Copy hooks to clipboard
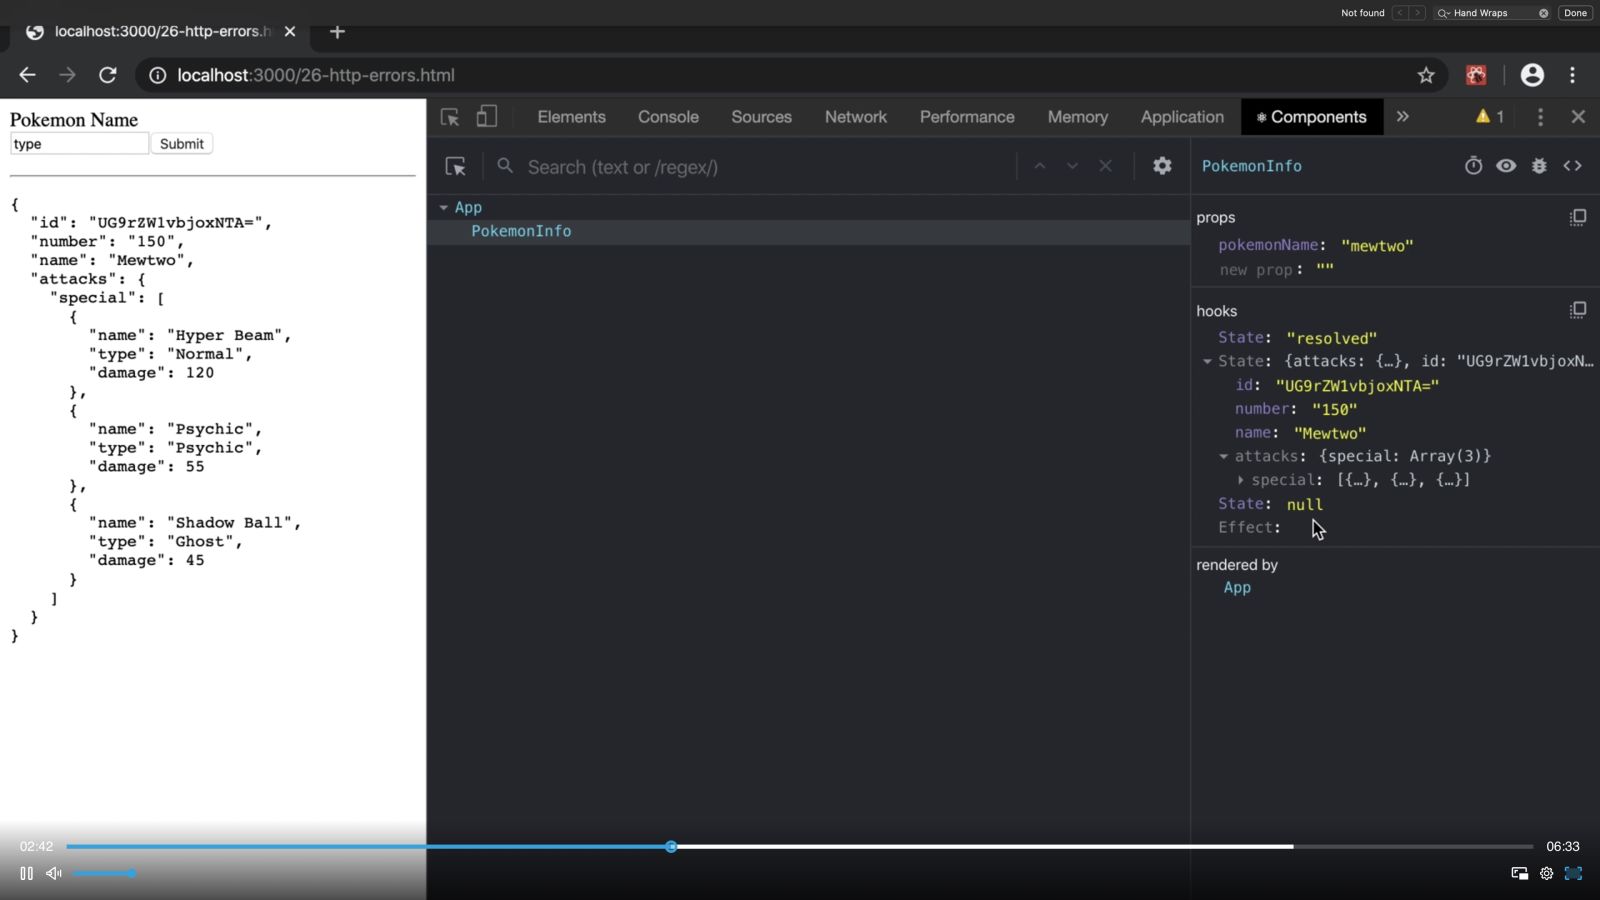This screenshot has width=1600, height=900. pos(1578,310)
